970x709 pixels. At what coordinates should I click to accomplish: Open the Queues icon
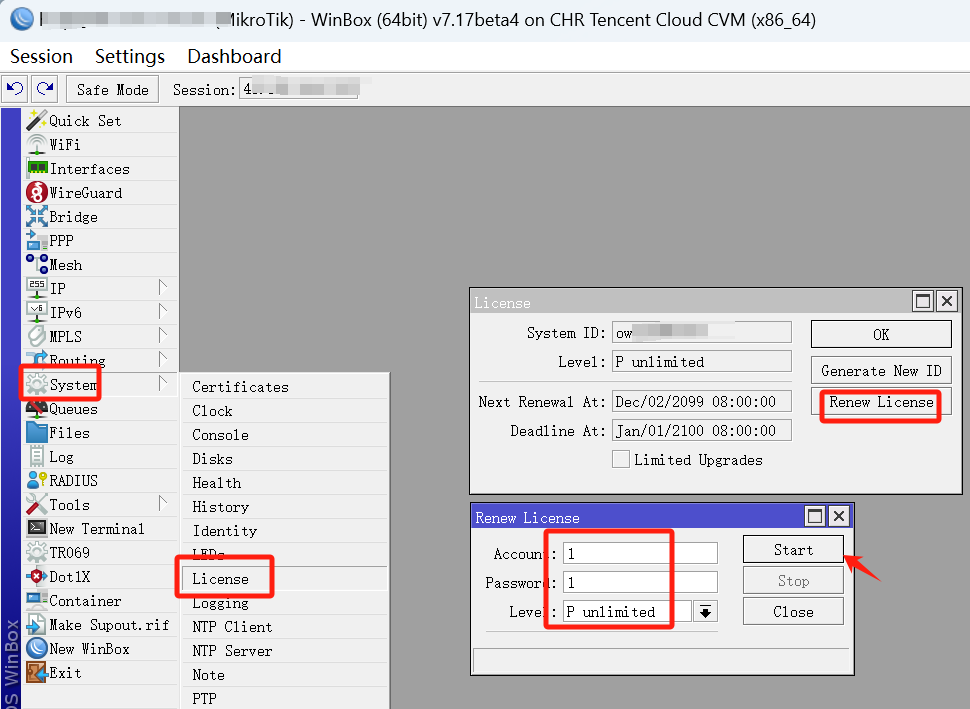36,409
